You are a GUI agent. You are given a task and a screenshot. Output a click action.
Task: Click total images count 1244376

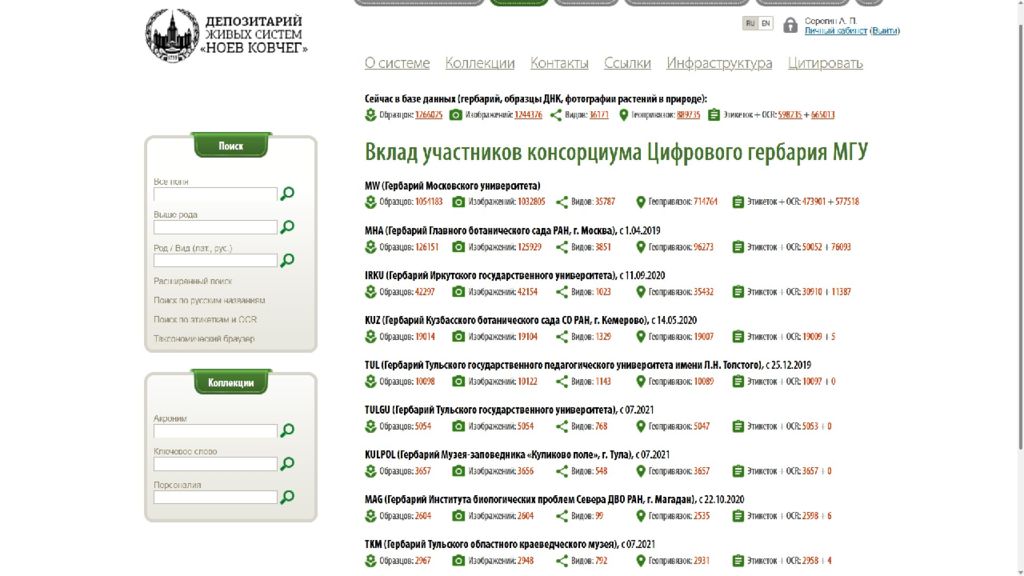528,115
